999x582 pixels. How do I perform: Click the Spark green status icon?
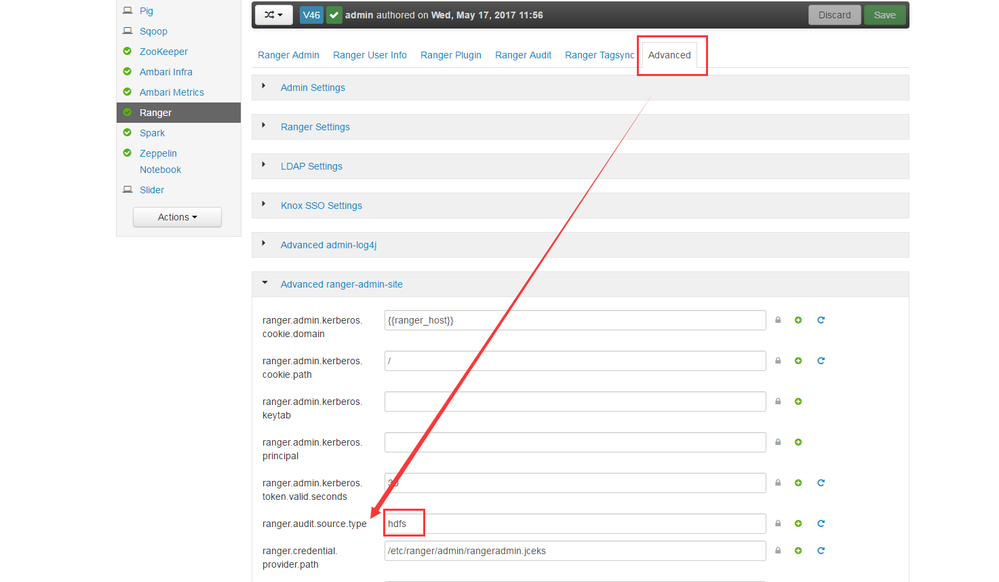tap(127, 133)
